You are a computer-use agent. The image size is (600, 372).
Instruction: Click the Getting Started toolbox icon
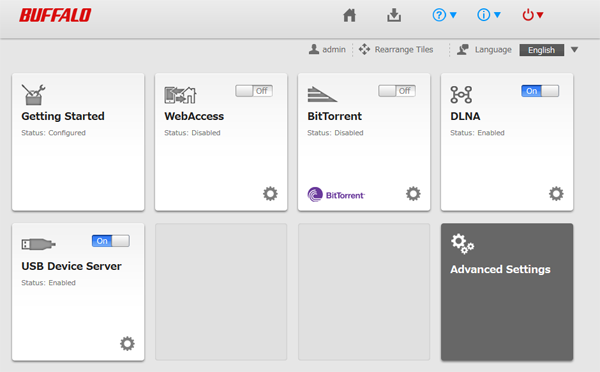33,95
